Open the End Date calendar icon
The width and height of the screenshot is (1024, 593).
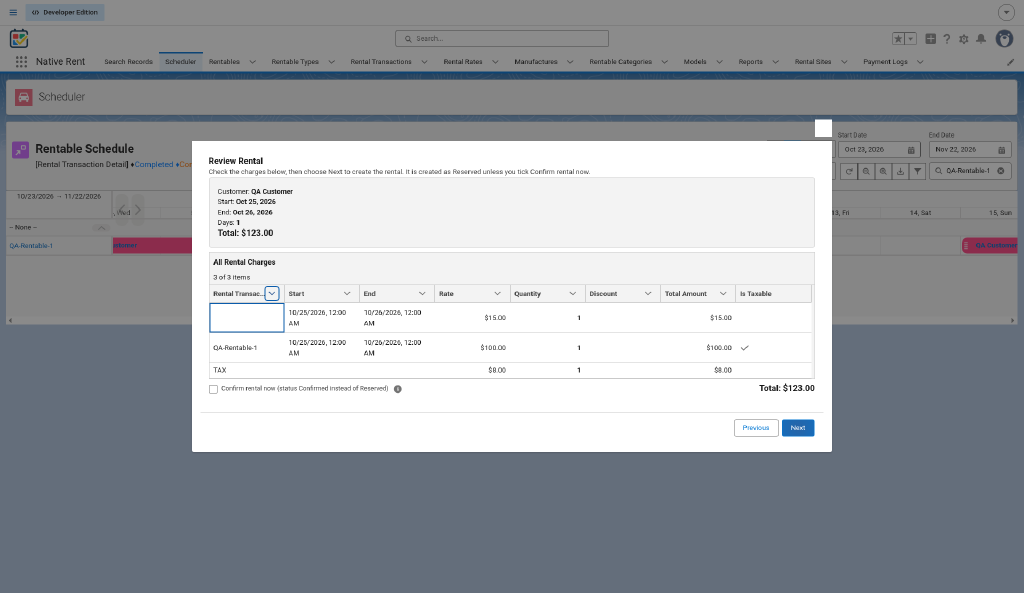[1001, 150]
